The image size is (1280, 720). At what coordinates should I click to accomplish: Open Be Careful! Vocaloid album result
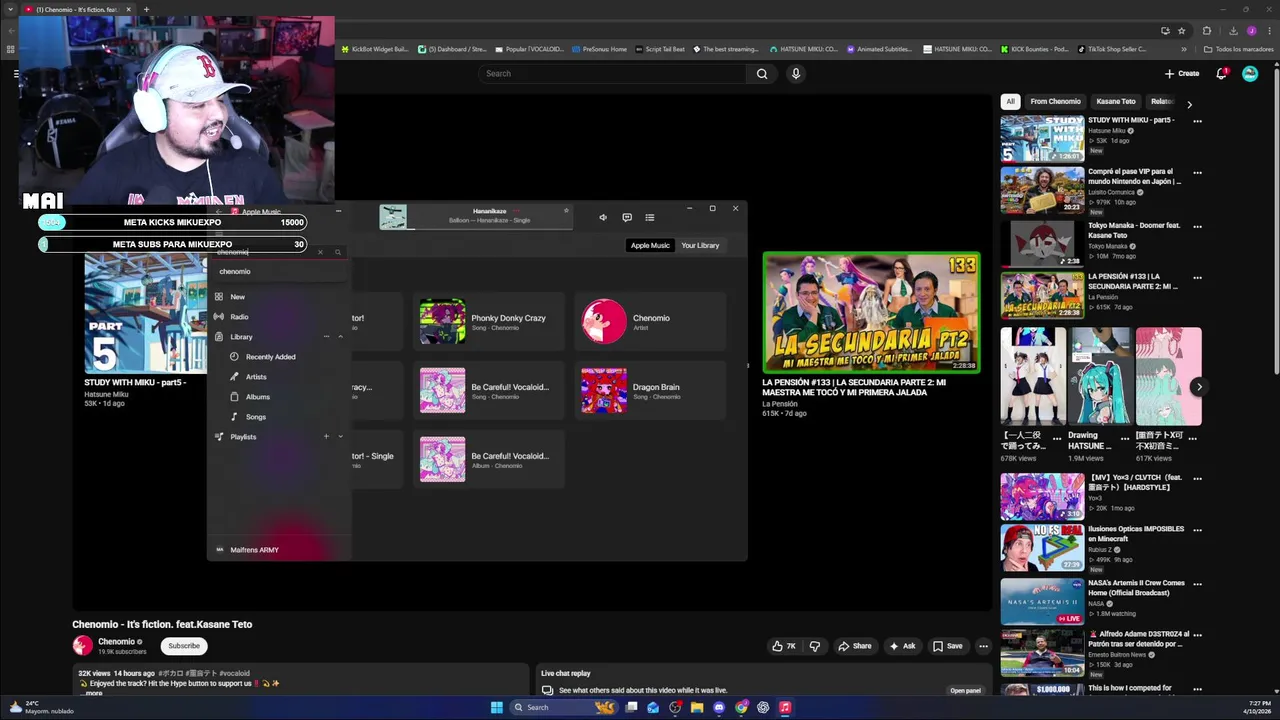tap(489, 459)
